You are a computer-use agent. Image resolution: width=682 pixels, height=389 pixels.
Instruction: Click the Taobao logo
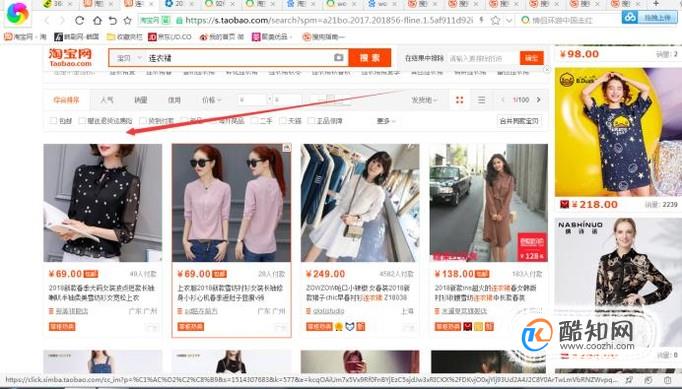pos(70,57)
